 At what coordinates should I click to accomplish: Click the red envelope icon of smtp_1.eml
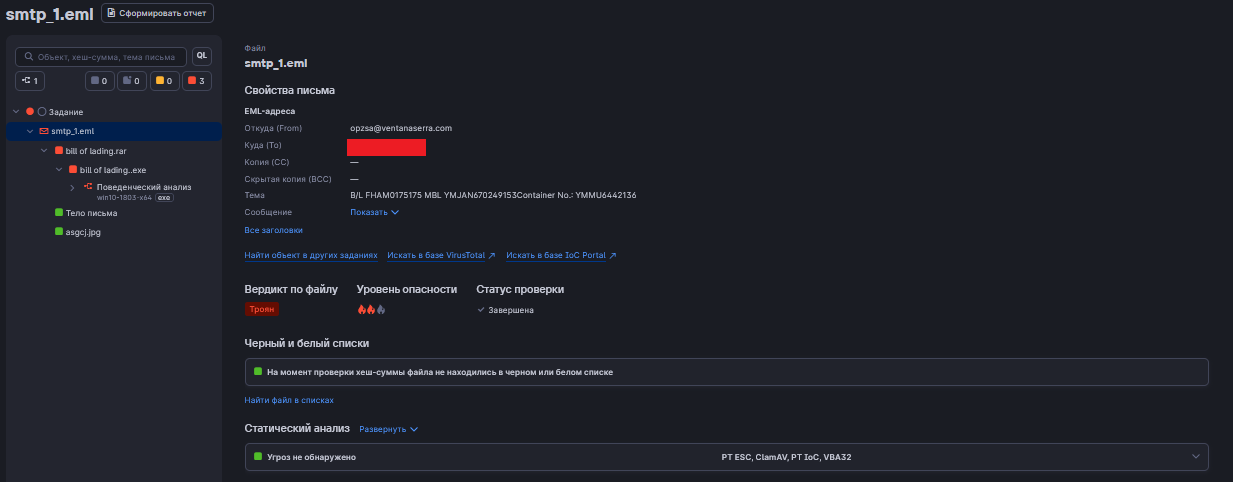pyautogui.click(x=44, y=131)
